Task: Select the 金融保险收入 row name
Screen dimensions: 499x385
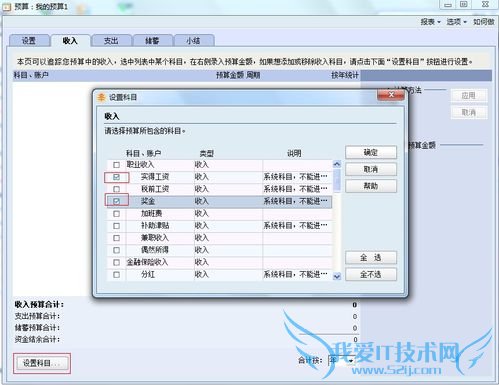Action: pos(147,262)
